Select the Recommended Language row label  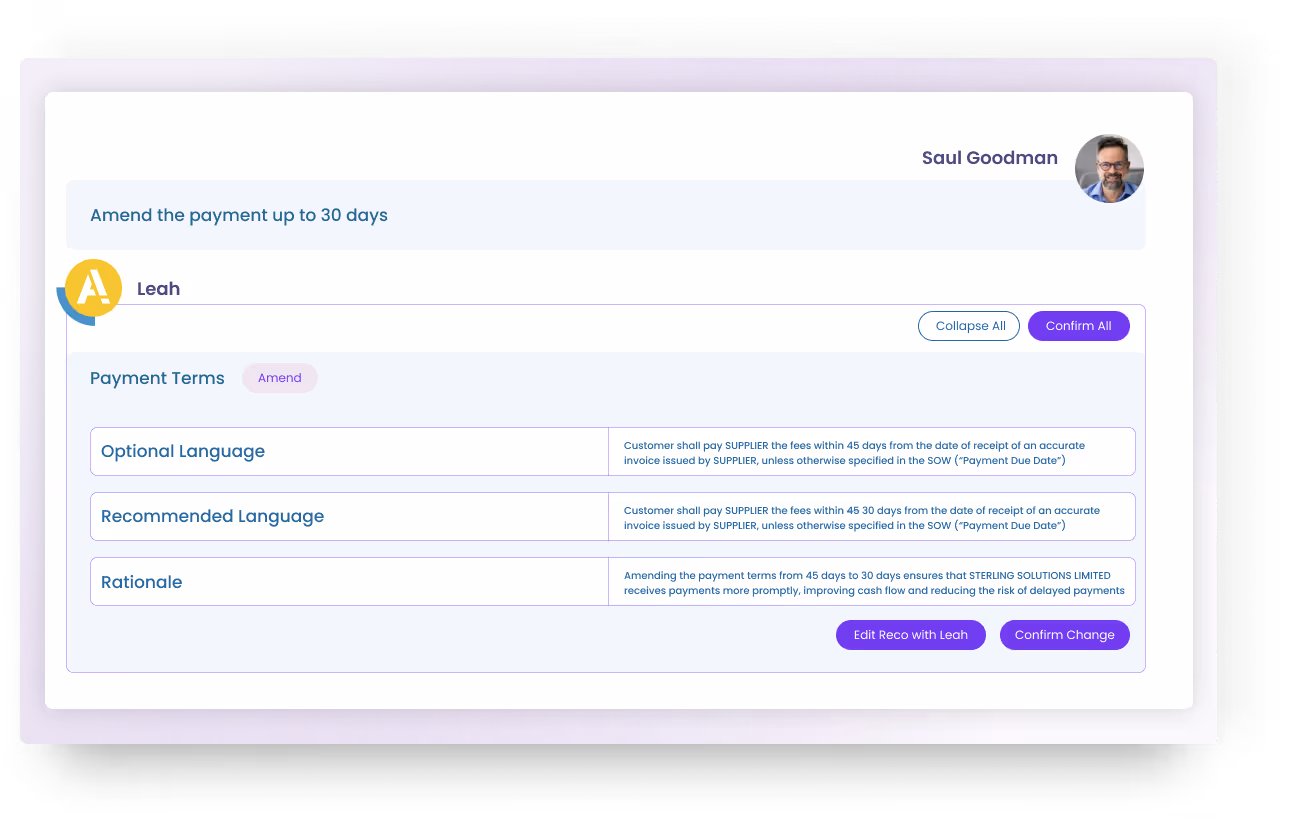click(212, 516)
